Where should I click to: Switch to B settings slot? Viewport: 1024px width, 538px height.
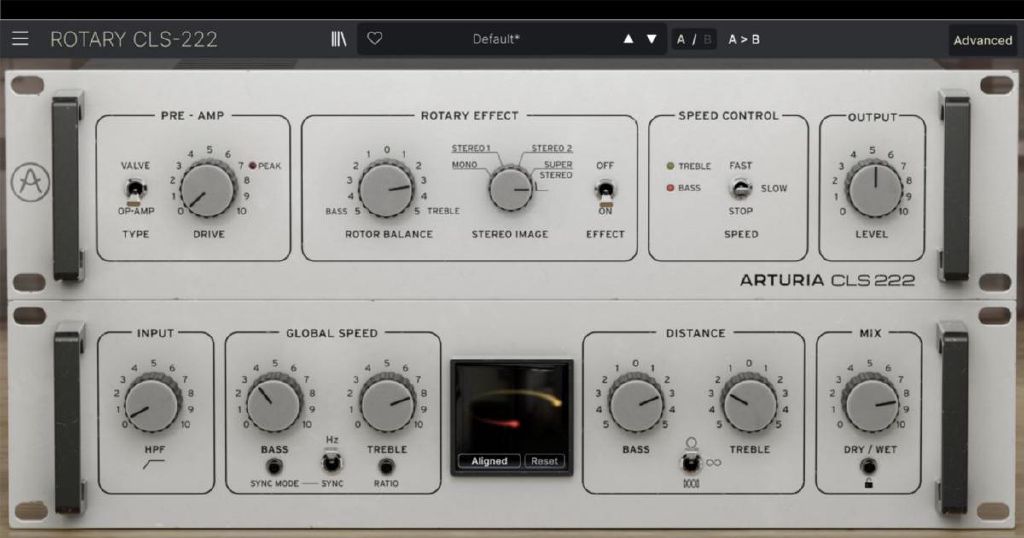(707, 40)
